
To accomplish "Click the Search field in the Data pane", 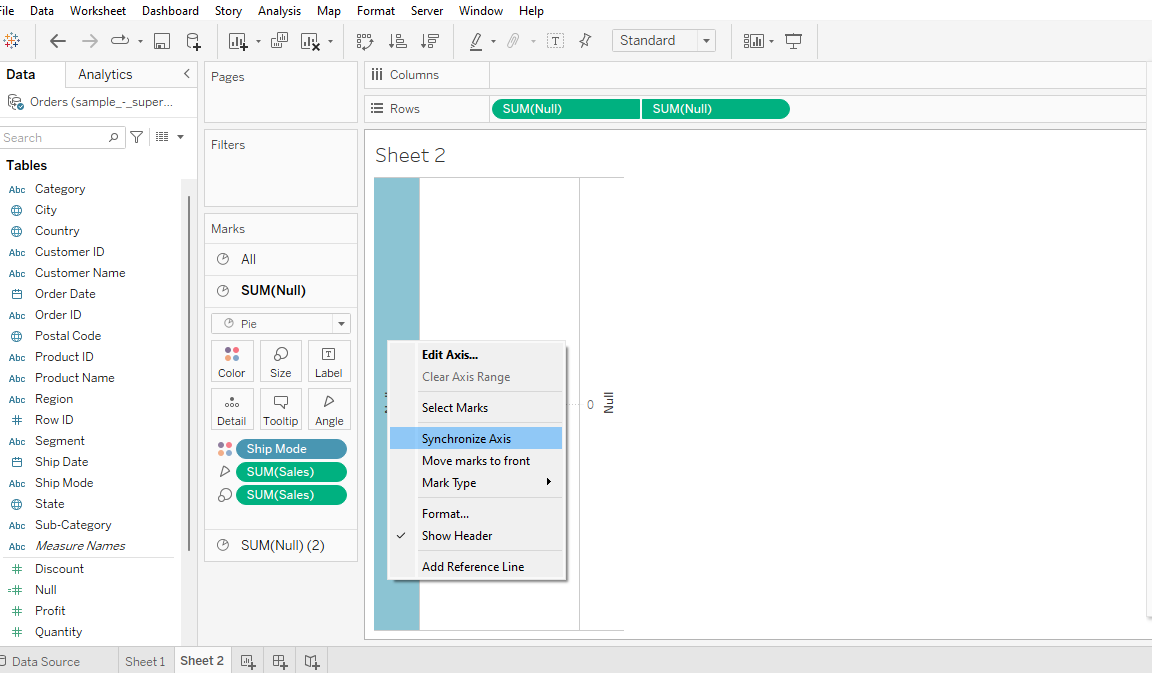I will coord(60,137).
